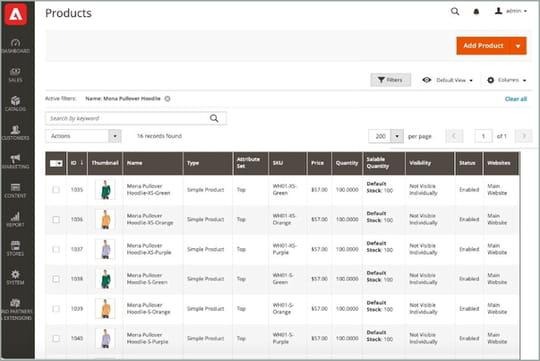Screen dimensions: 540x361
Task: Open the Catalog sidebar menu
Action: tap(15, 104)
